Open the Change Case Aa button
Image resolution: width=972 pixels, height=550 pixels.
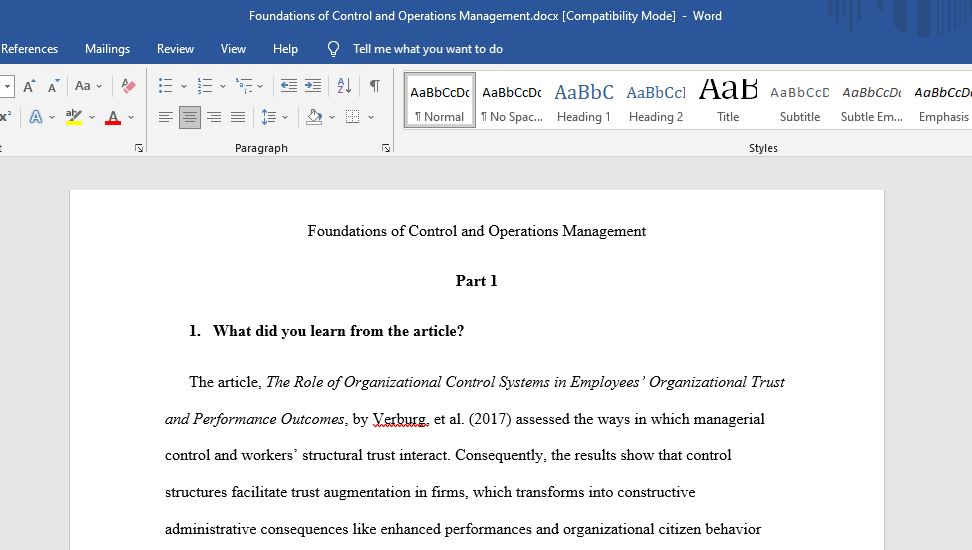82,86
